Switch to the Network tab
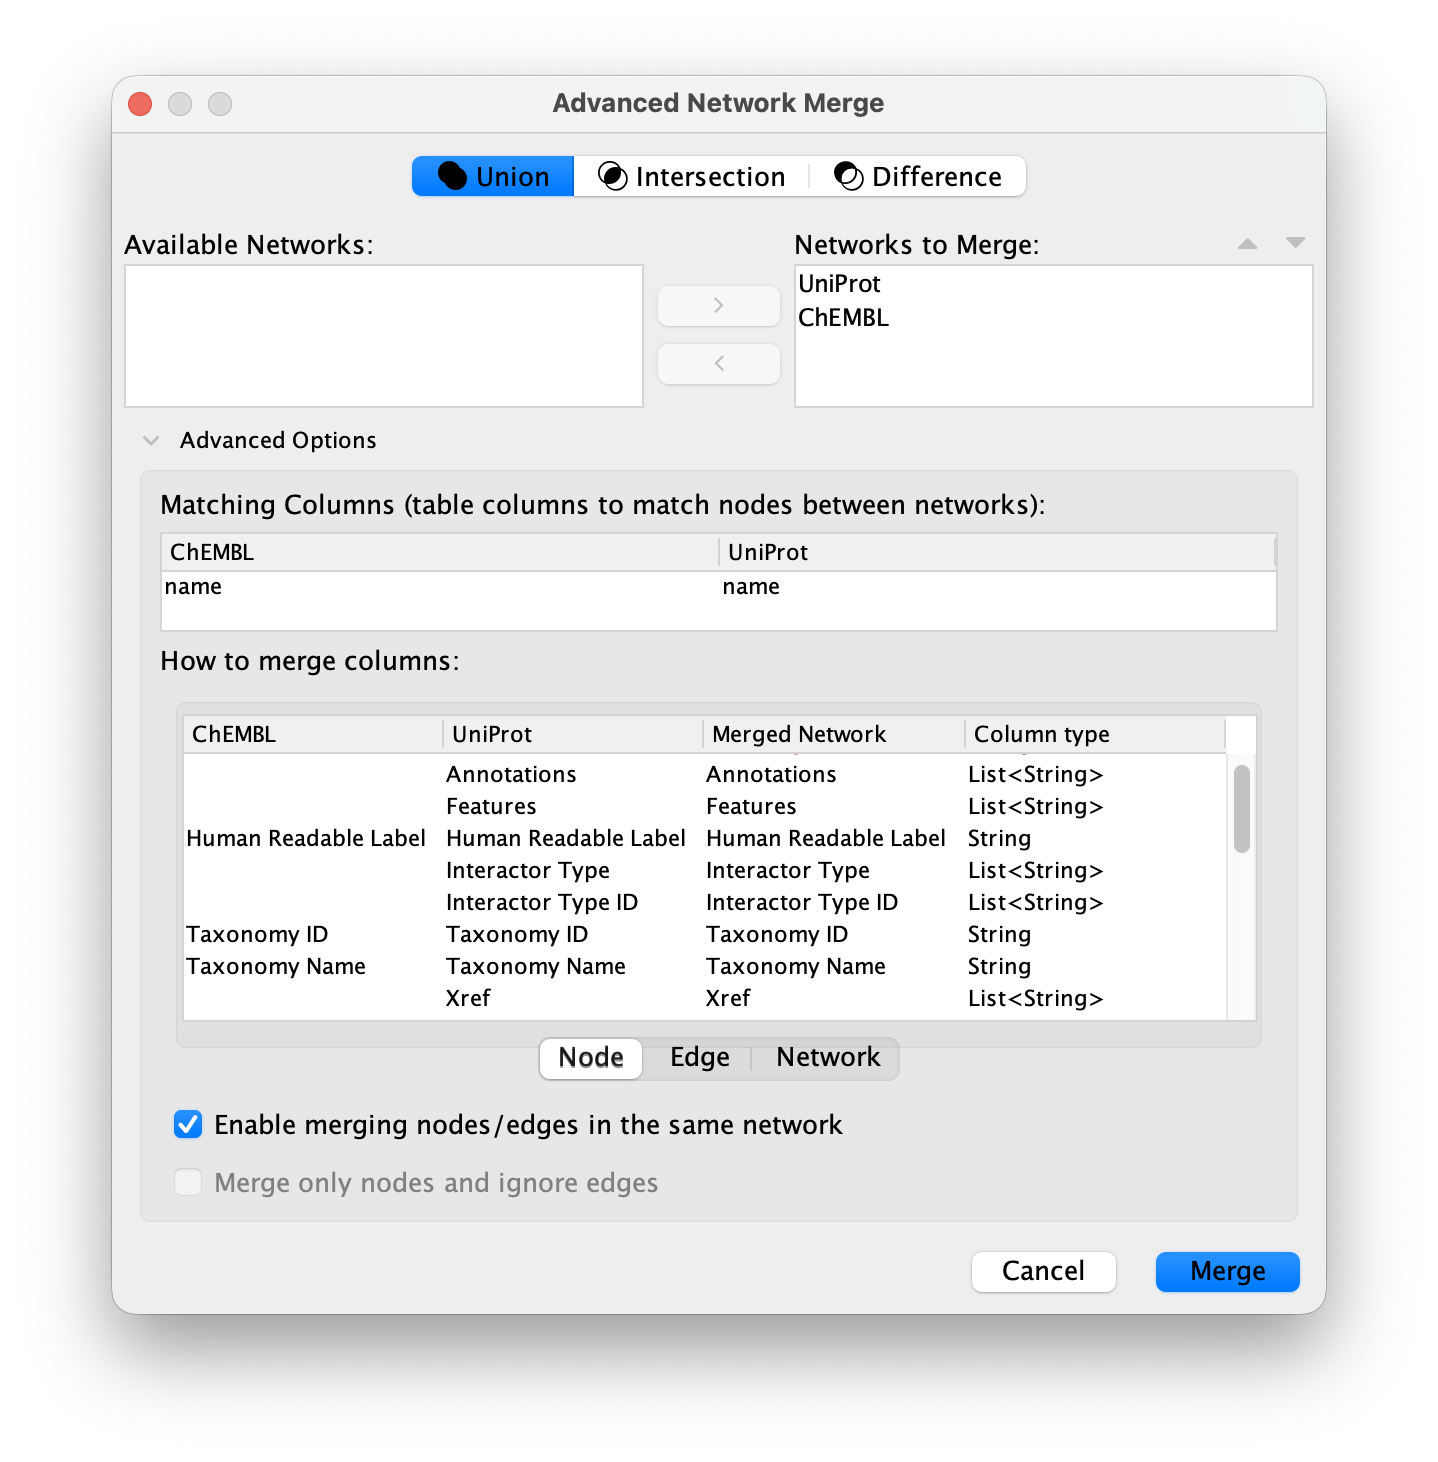This screenshot has height=1462, width=1438. tap(827, 1058)
